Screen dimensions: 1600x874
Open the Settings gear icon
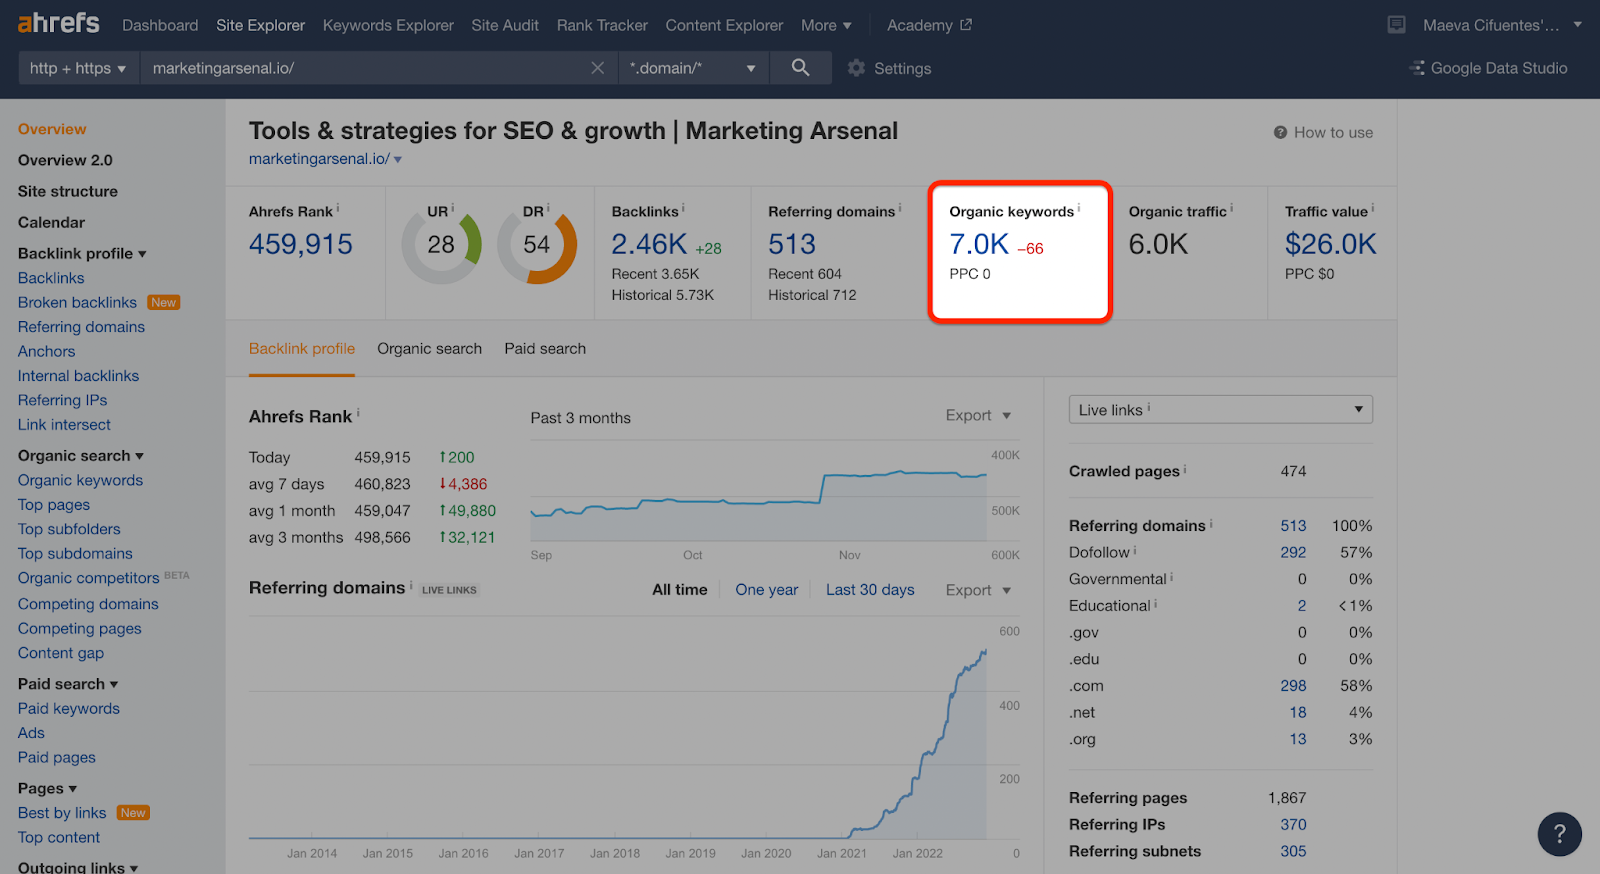coord(856,68)
